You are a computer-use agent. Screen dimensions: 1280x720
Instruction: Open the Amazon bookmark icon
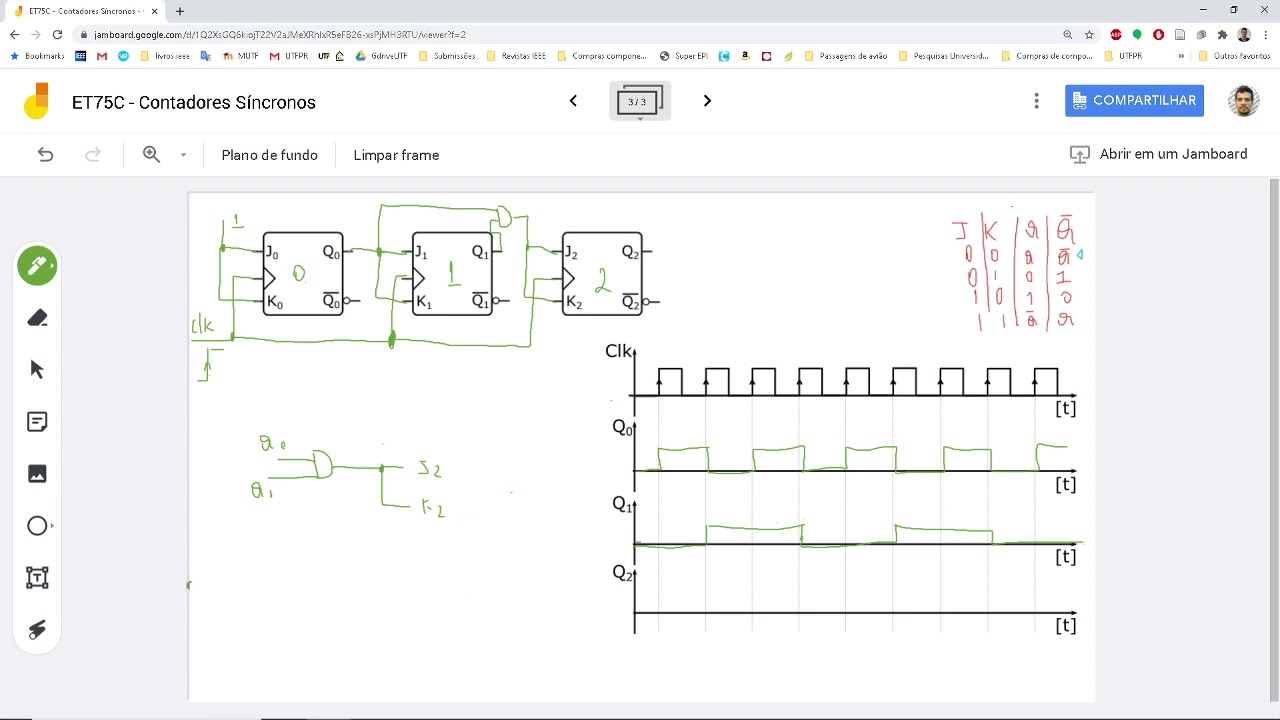pos(745,56)
